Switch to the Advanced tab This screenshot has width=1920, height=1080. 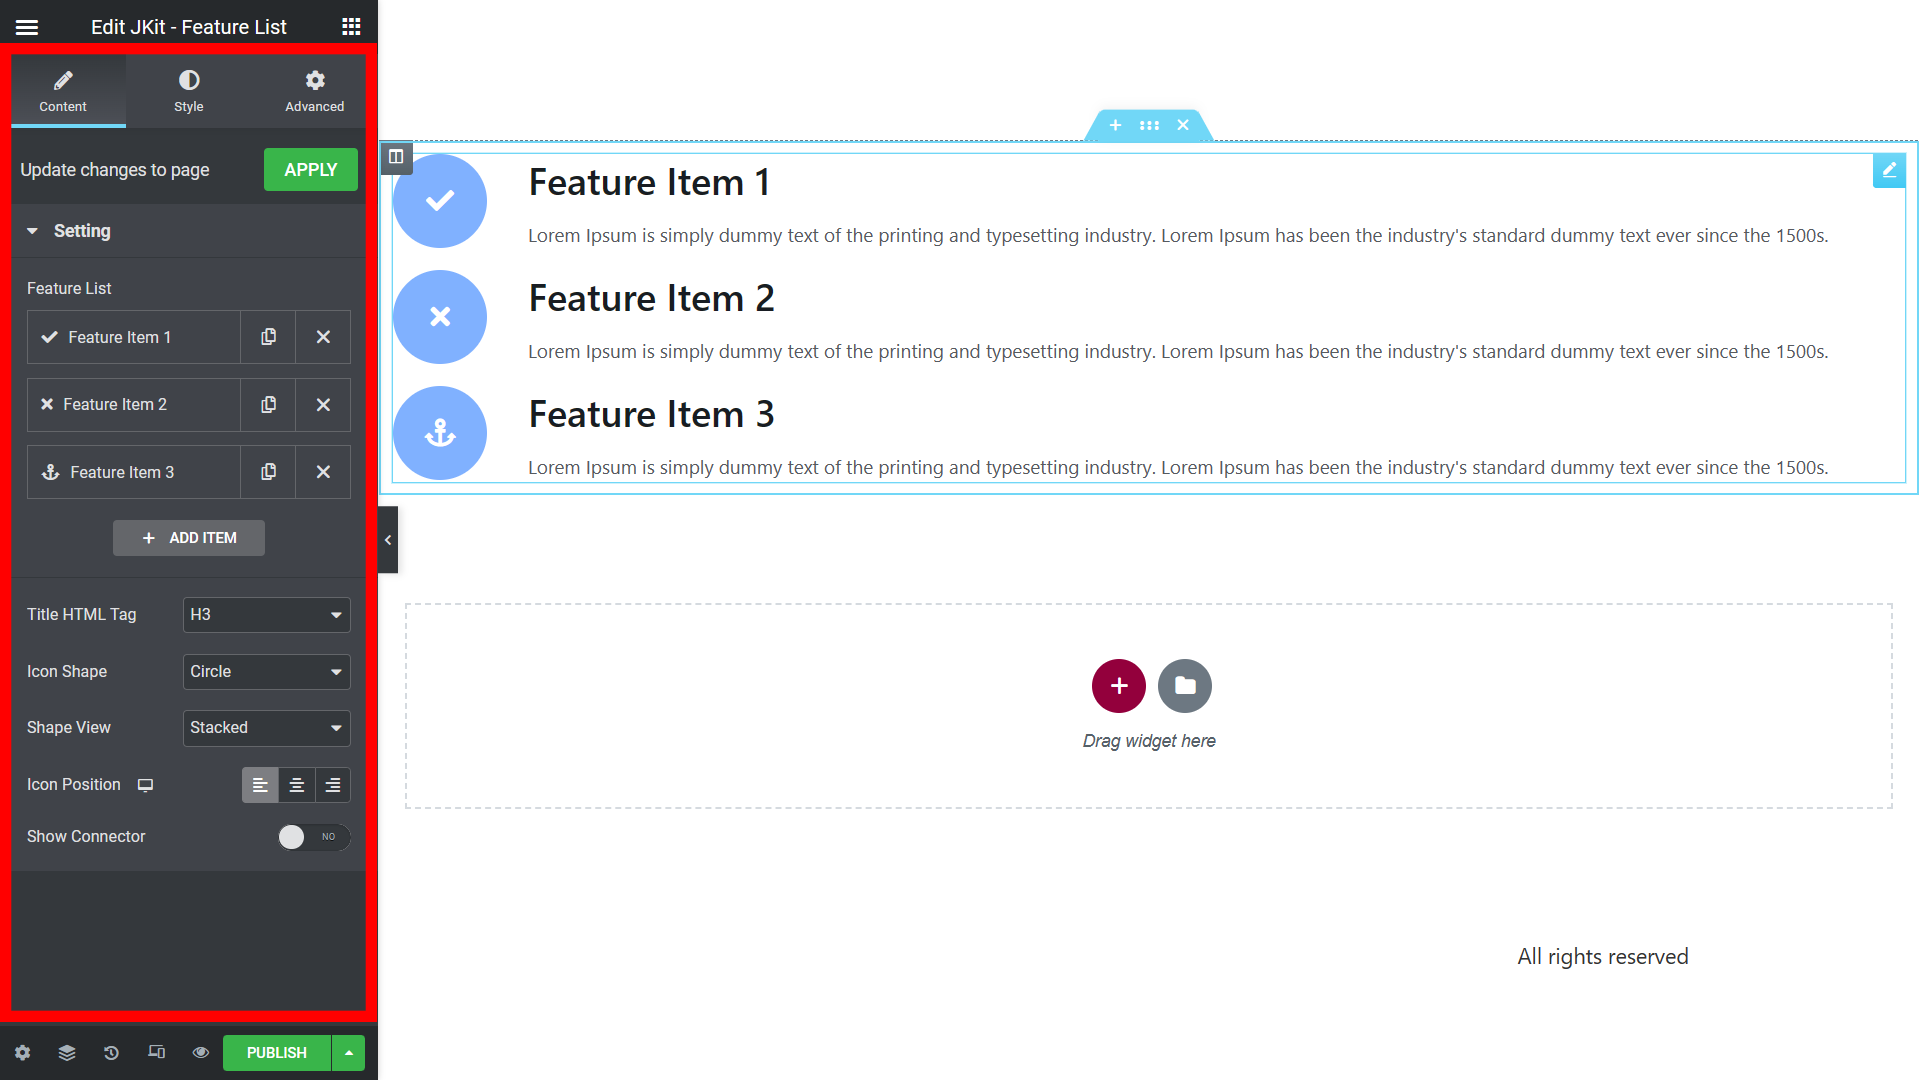(315, 91)
